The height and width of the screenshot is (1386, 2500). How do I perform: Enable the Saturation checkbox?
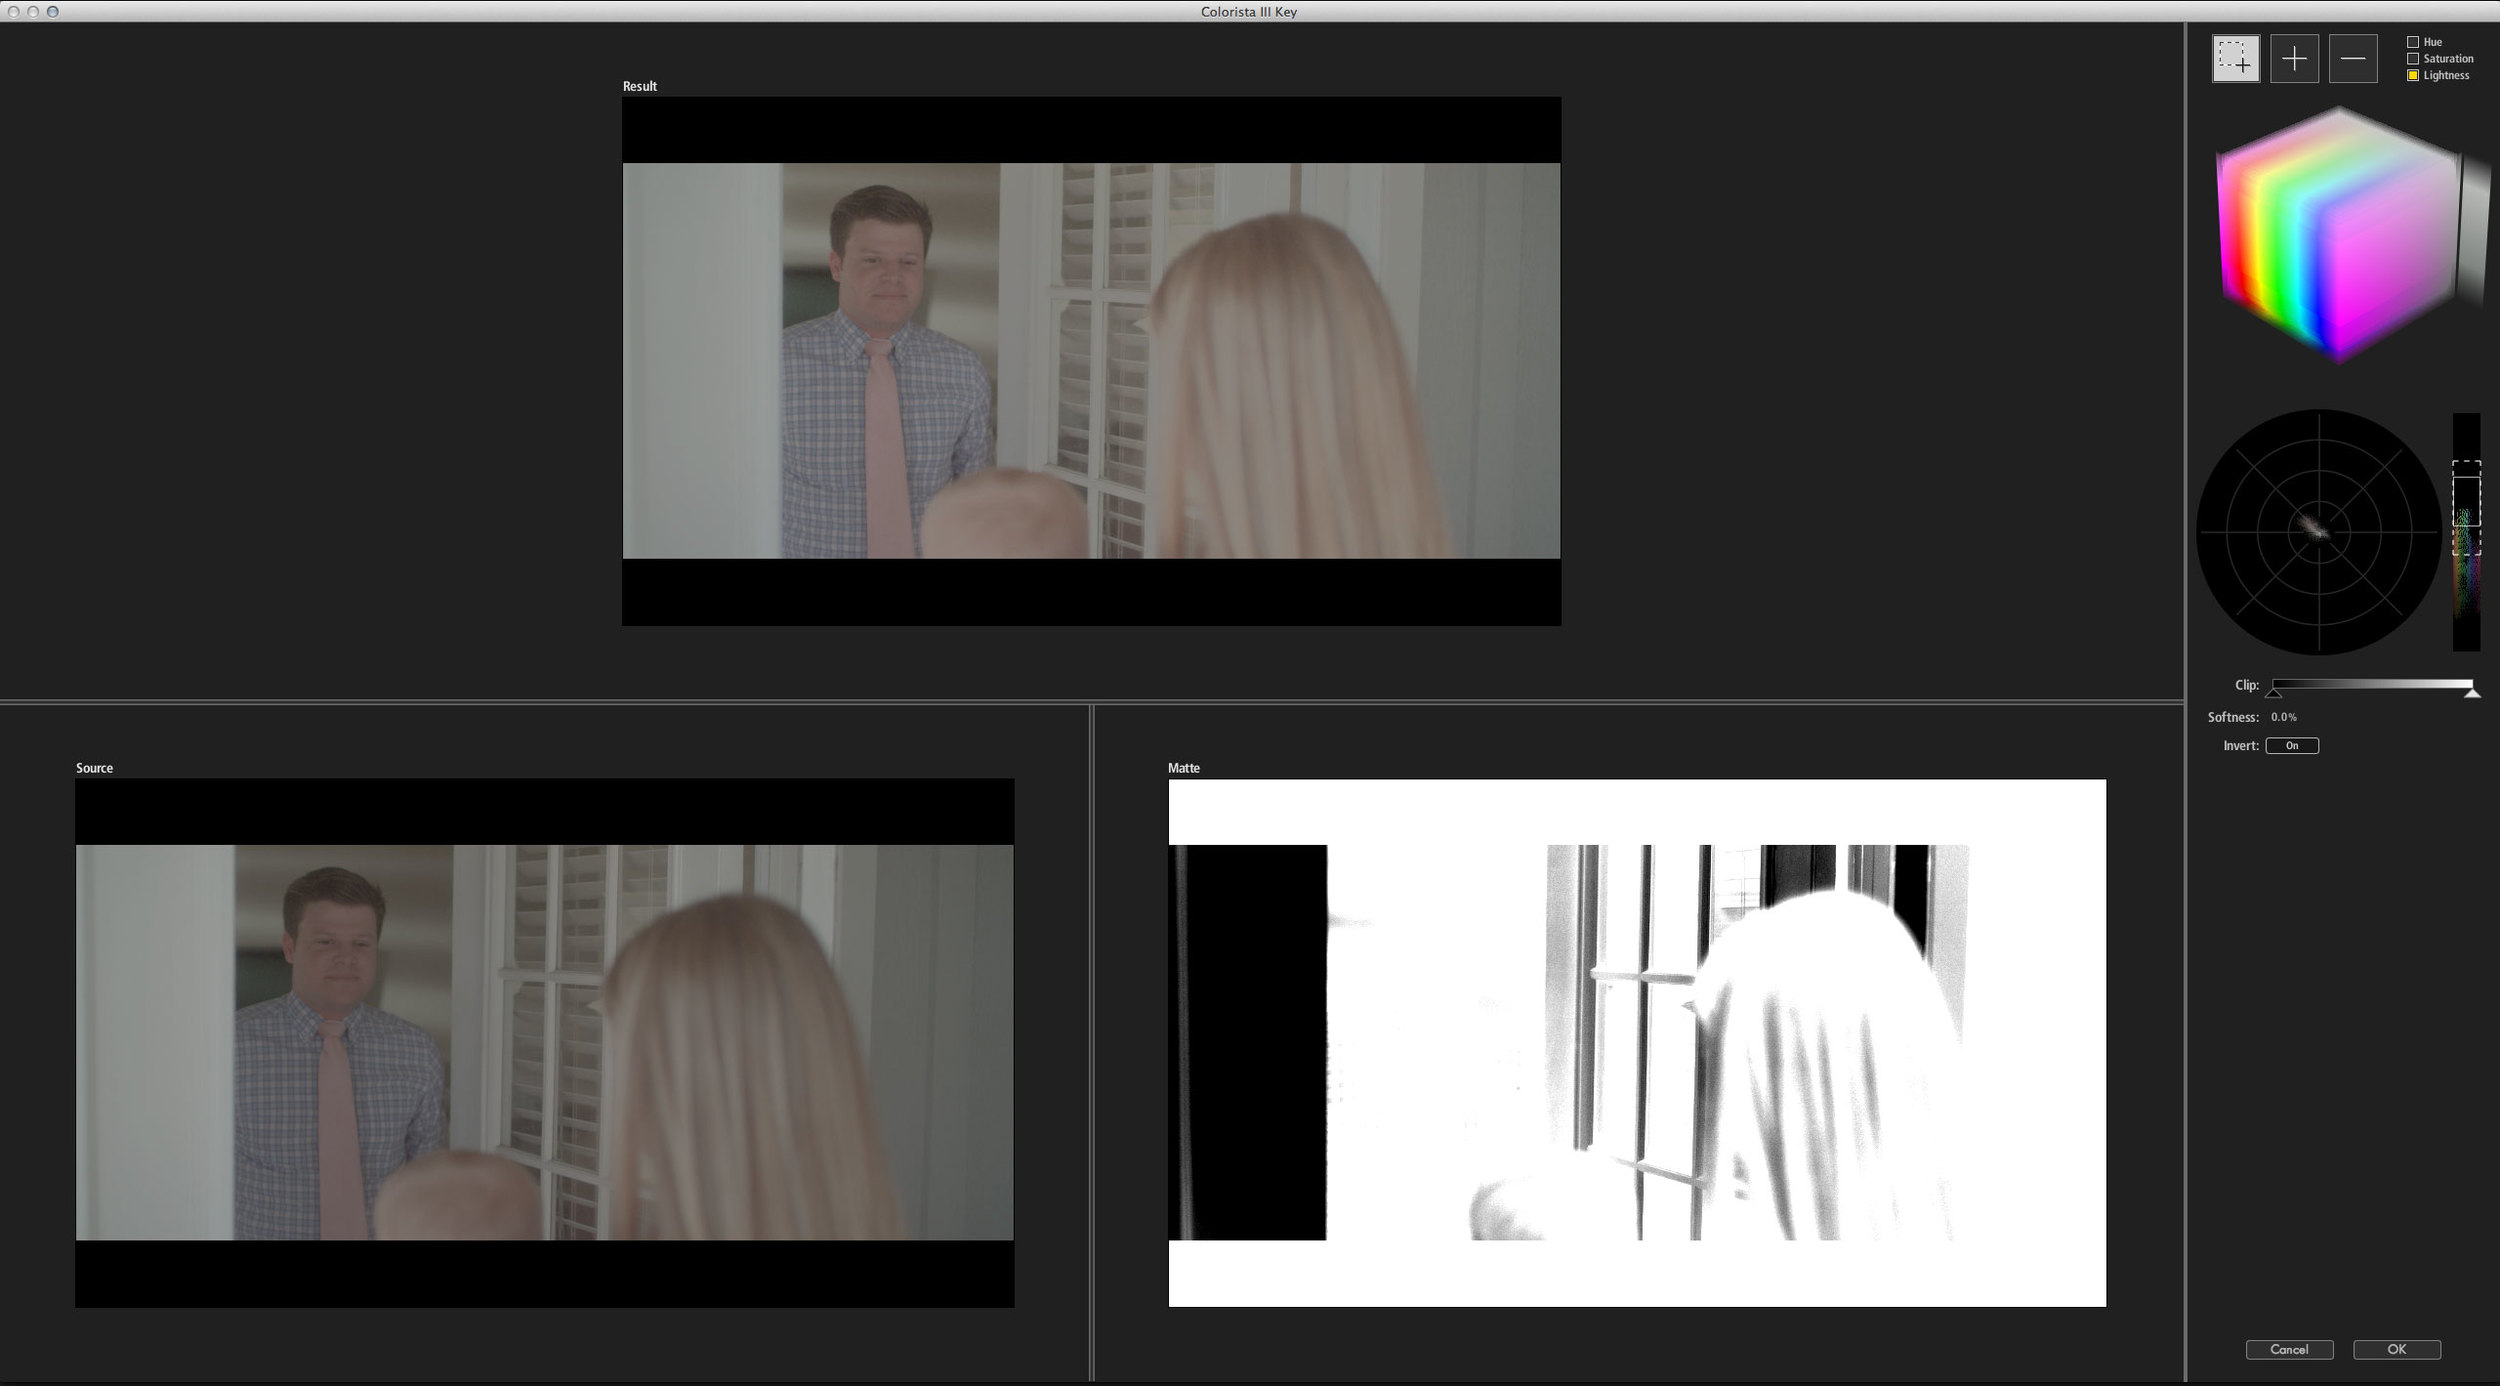pos(2412,59)
